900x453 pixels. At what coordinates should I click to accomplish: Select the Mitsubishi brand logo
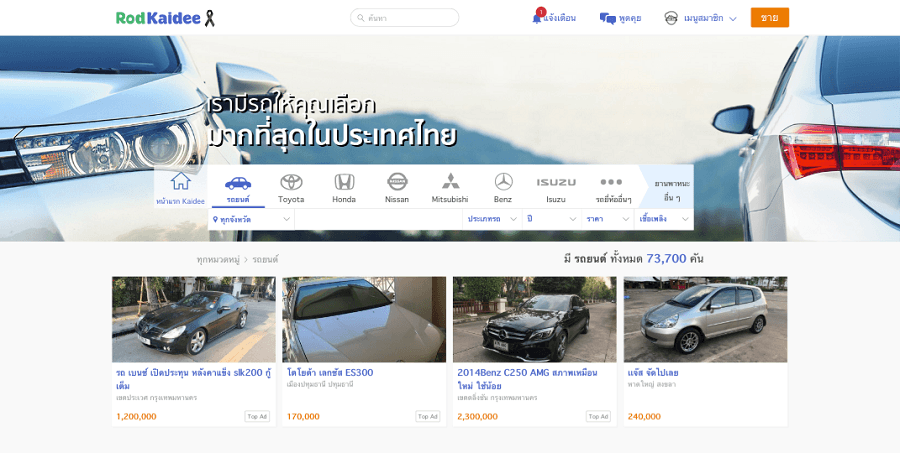click(450, 181)
